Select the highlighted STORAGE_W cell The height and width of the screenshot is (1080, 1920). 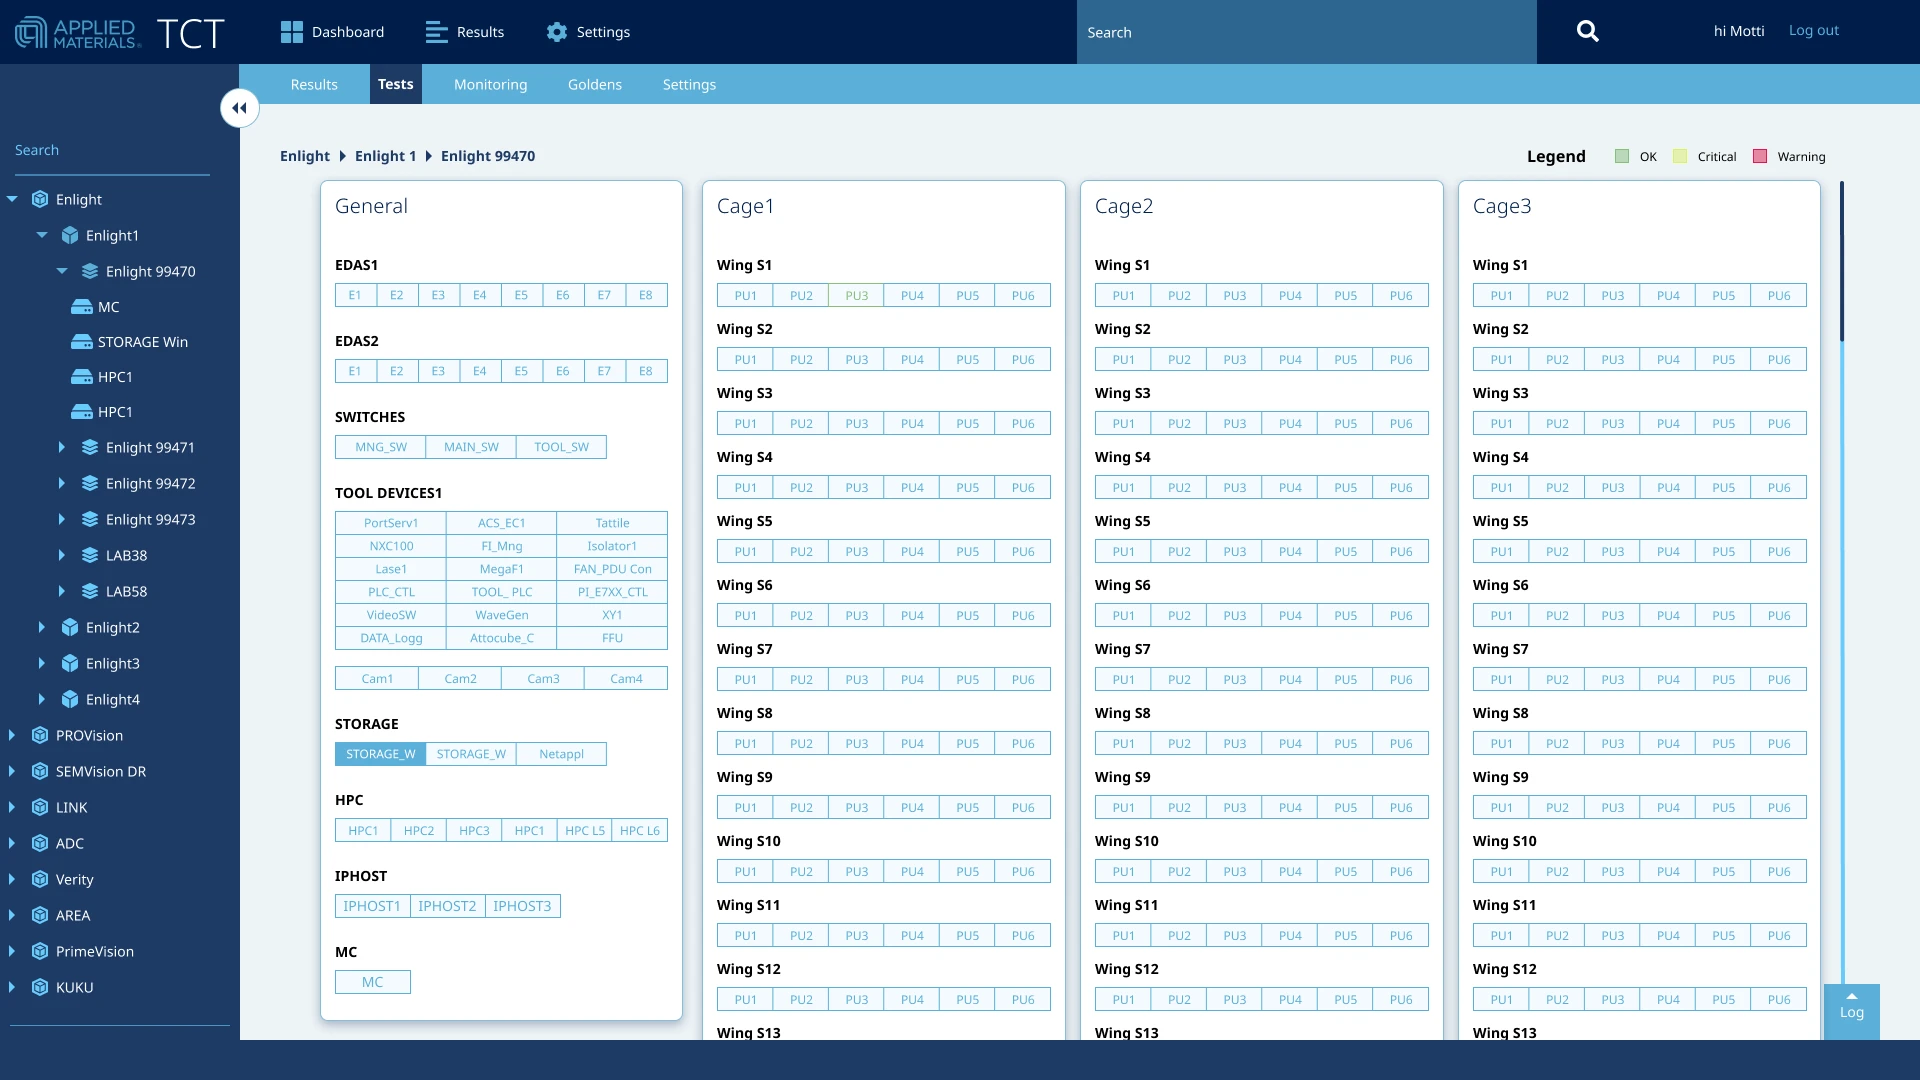pyautogui.click(x=380, y=754)
